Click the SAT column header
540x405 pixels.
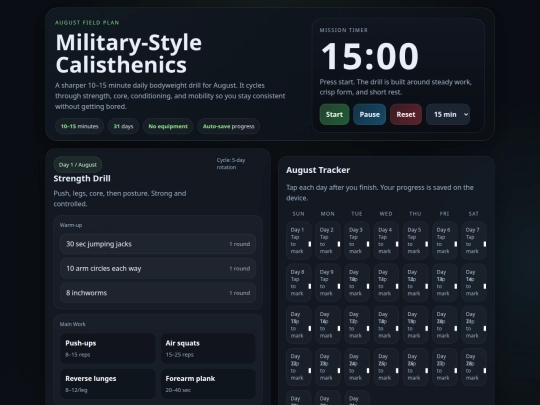pos(474,214)
